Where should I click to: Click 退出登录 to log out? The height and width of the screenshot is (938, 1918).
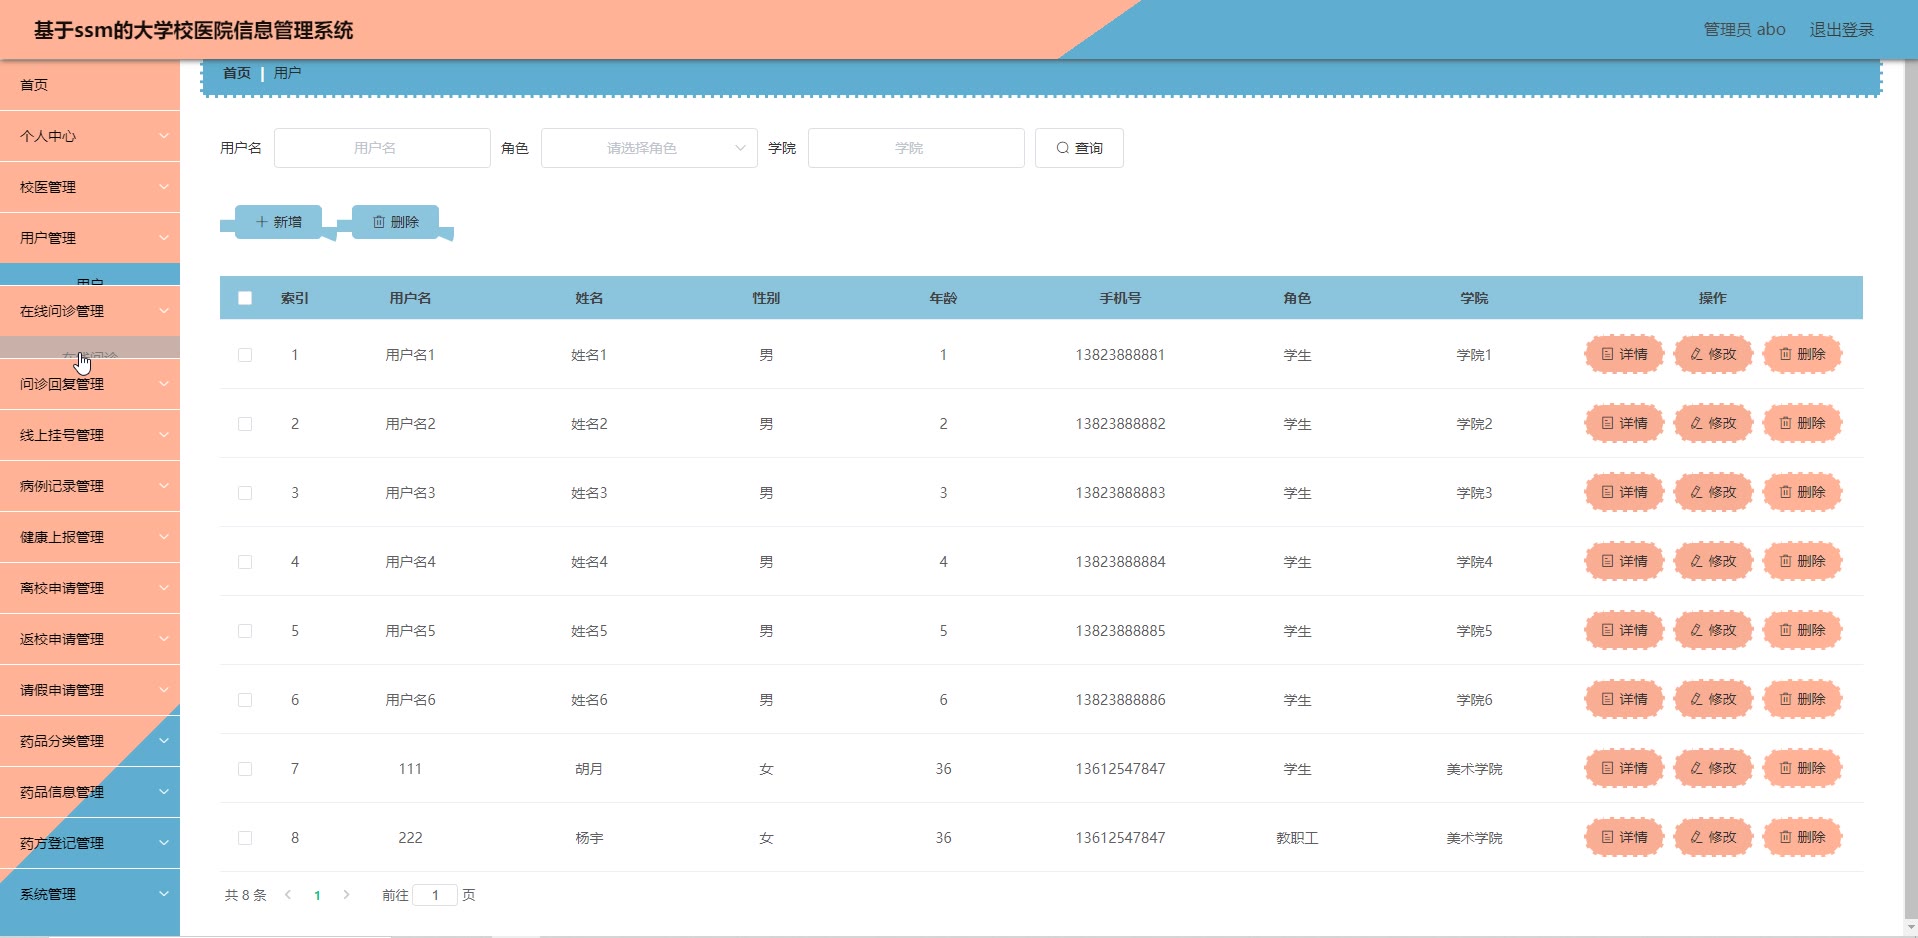1841,30
